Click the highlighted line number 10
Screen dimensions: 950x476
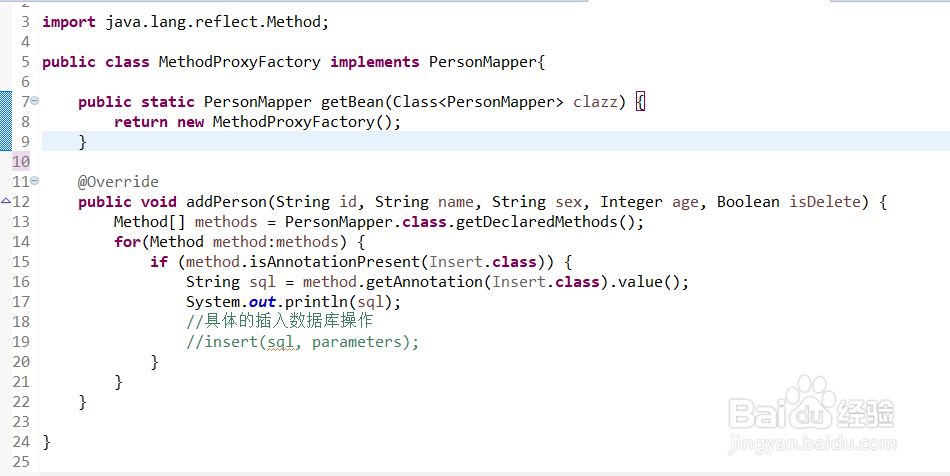21,162
